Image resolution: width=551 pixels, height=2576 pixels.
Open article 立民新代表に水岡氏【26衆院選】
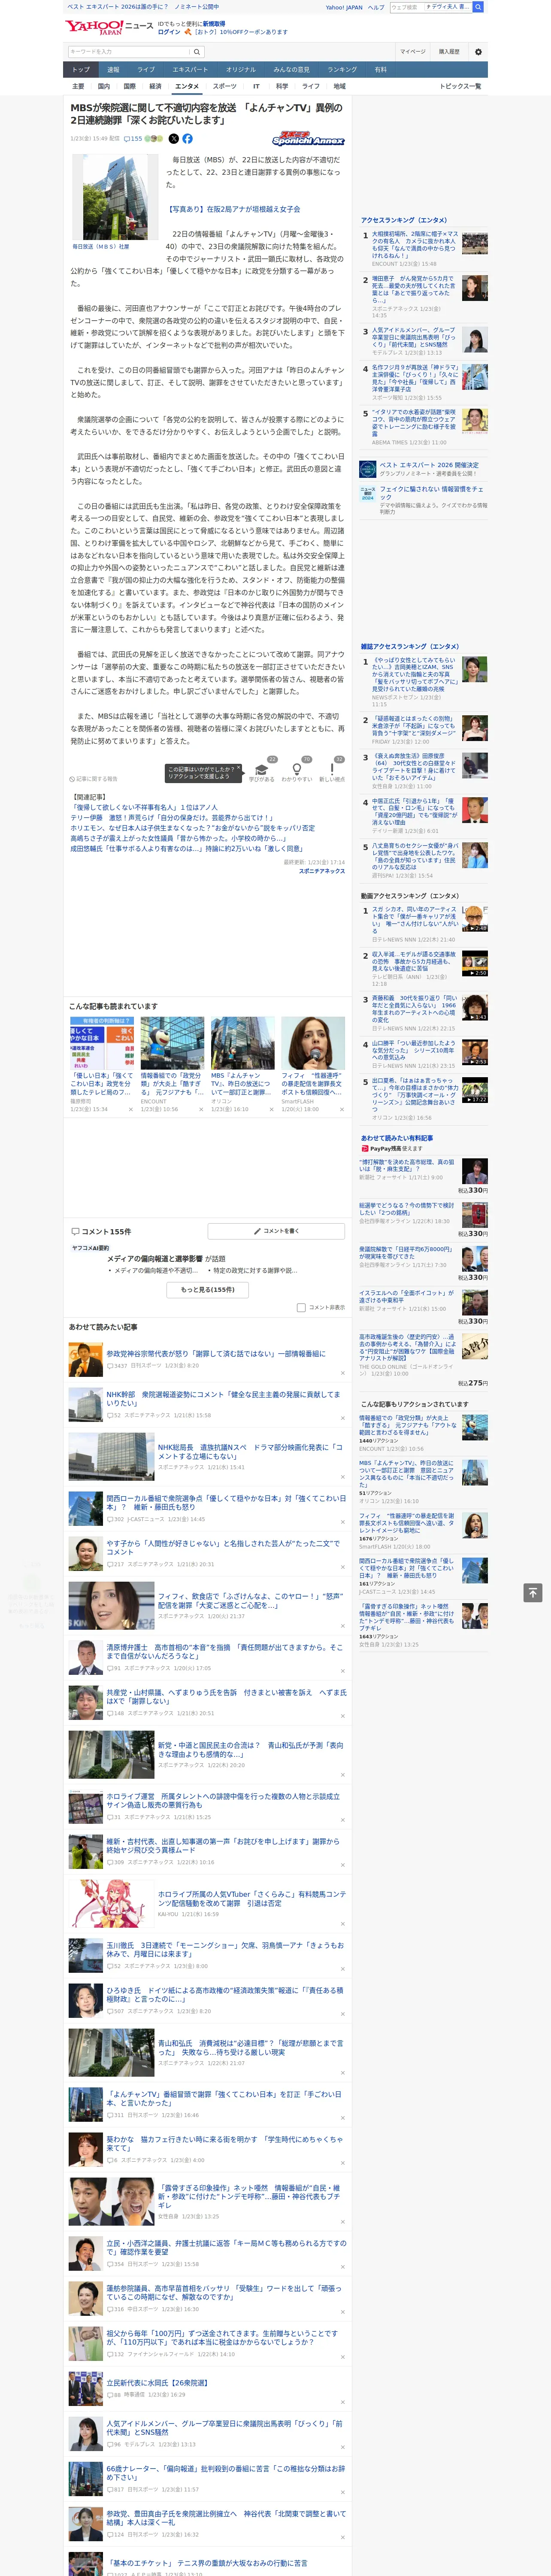(157, 2382)
